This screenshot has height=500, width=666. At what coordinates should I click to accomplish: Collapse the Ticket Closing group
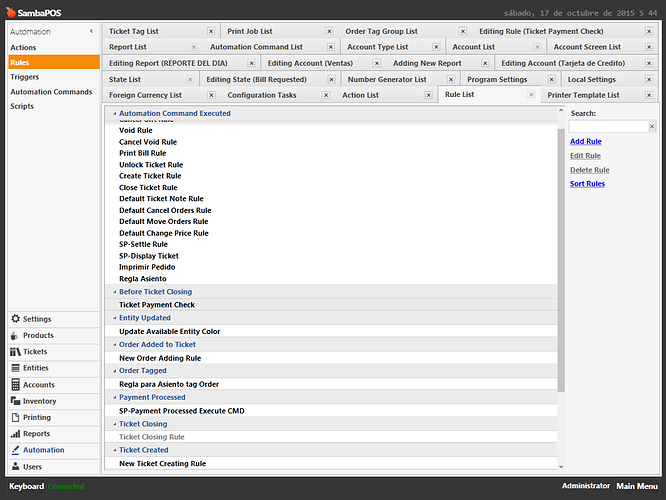[x=115, y=424]
